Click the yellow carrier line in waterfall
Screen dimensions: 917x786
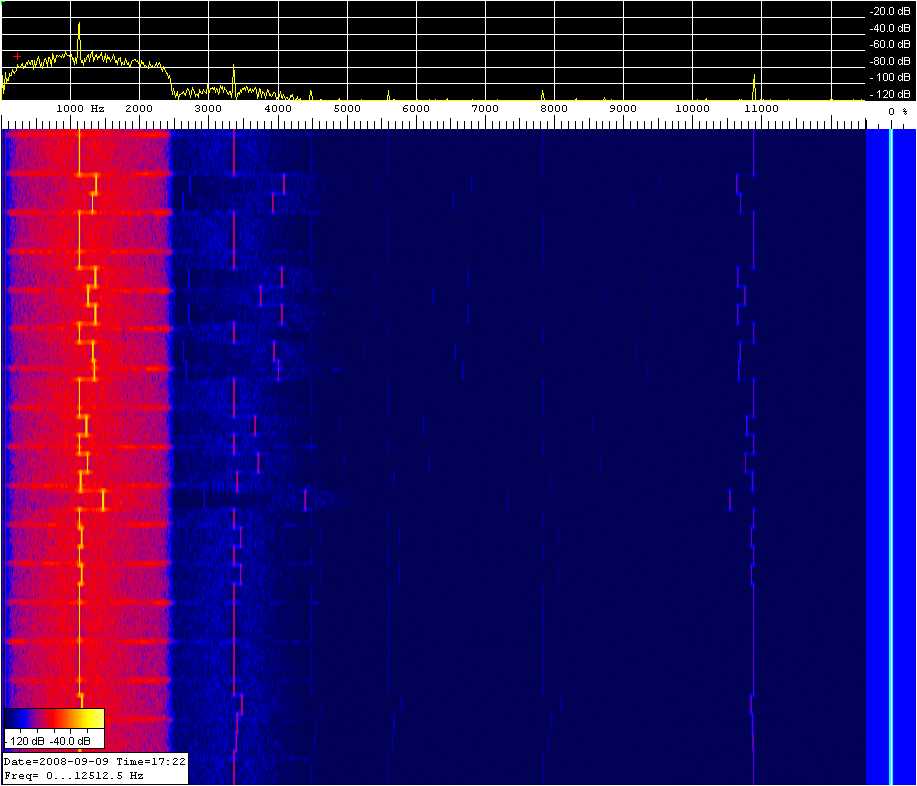coord(78,400)
